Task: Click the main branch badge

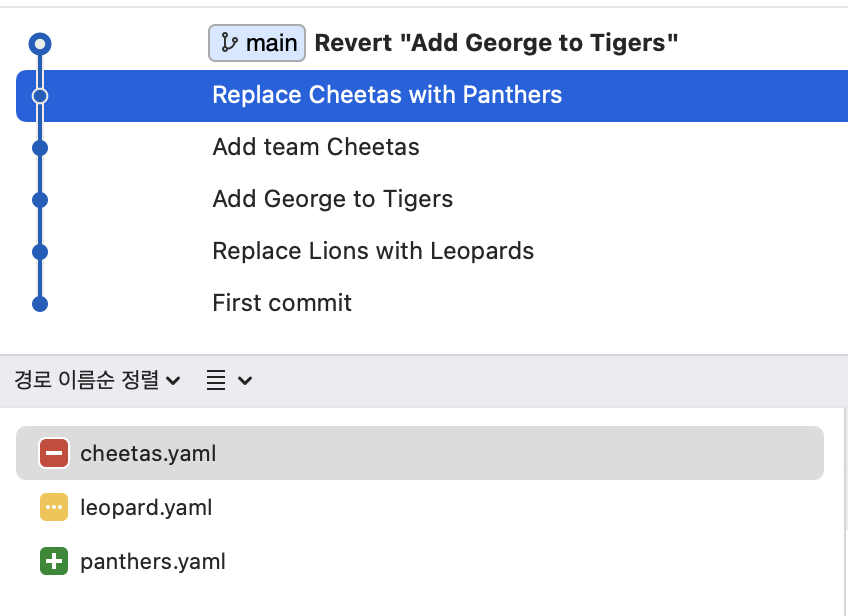Action: 257,43
